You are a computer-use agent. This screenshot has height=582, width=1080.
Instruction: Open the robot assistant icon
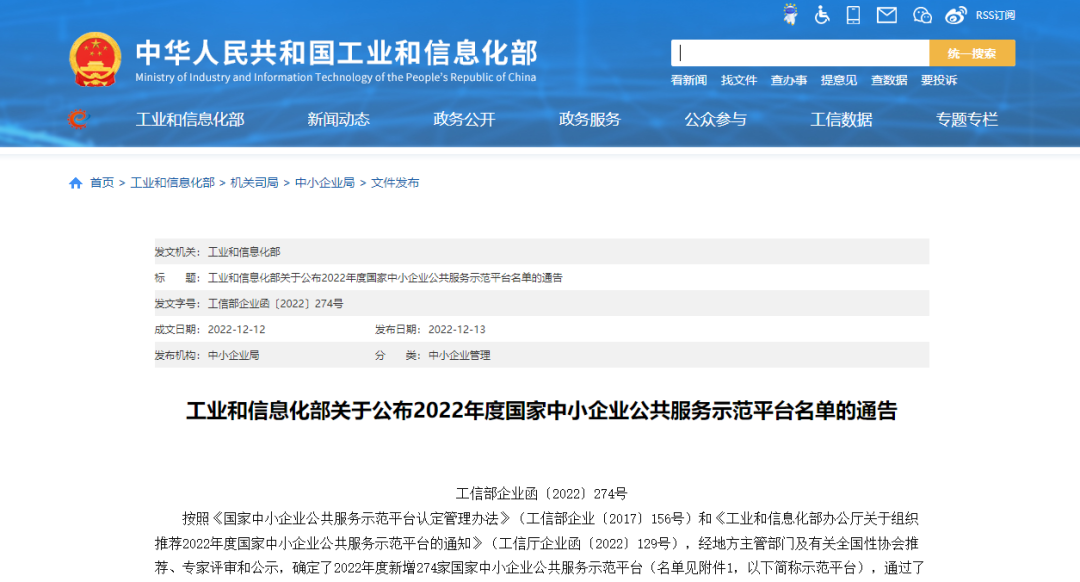(x=791, y=14)
